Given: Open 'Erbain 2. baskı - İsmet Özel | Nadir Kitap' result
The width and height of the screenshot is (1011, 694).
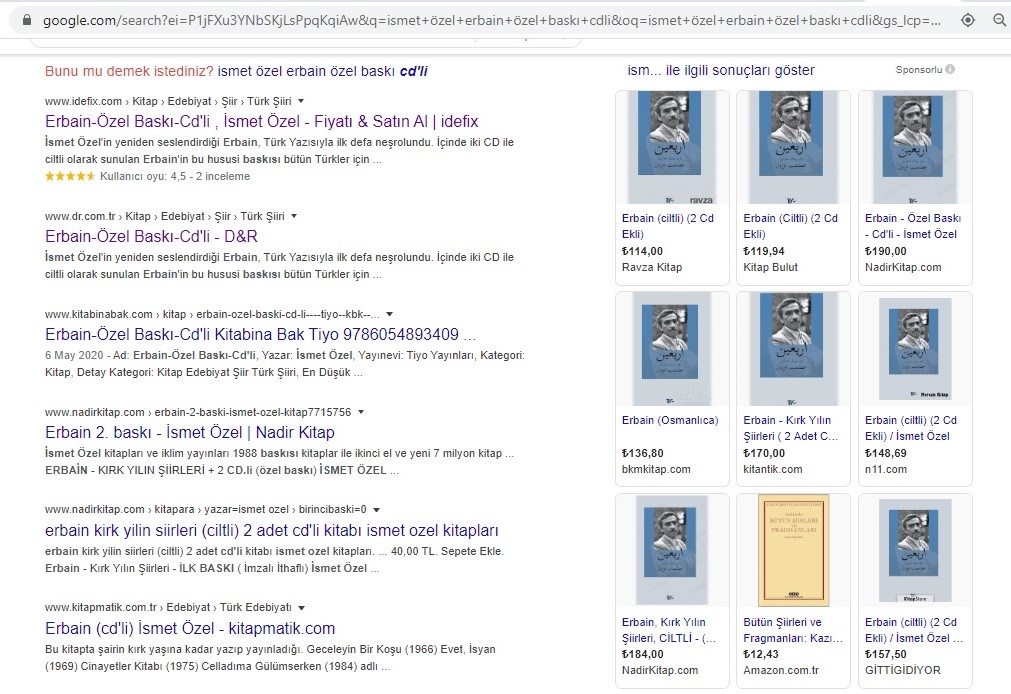Looking at the screenshot, I should tap(190, 432).
